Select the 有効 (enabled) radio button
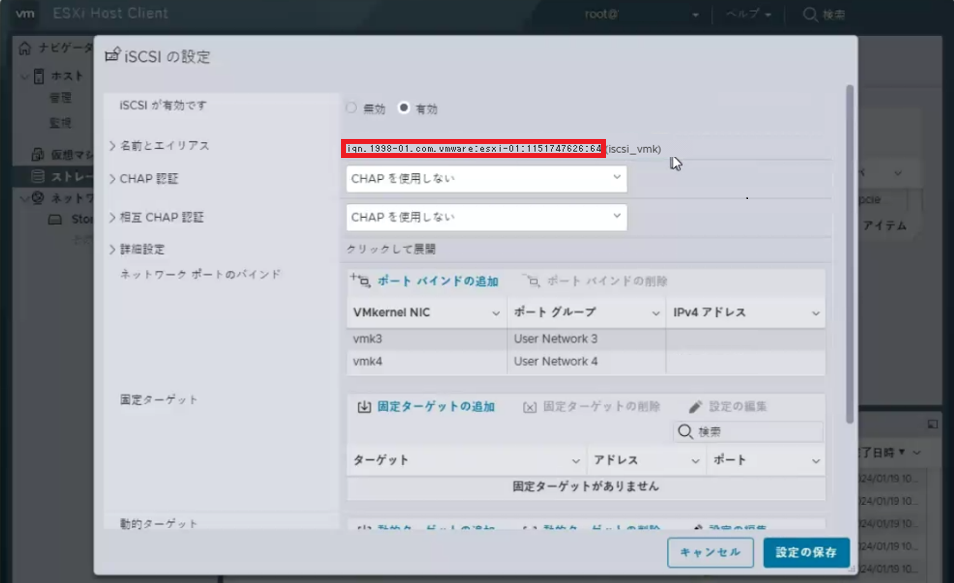This screenshot has width=954, height=583. tap(404, 108)
